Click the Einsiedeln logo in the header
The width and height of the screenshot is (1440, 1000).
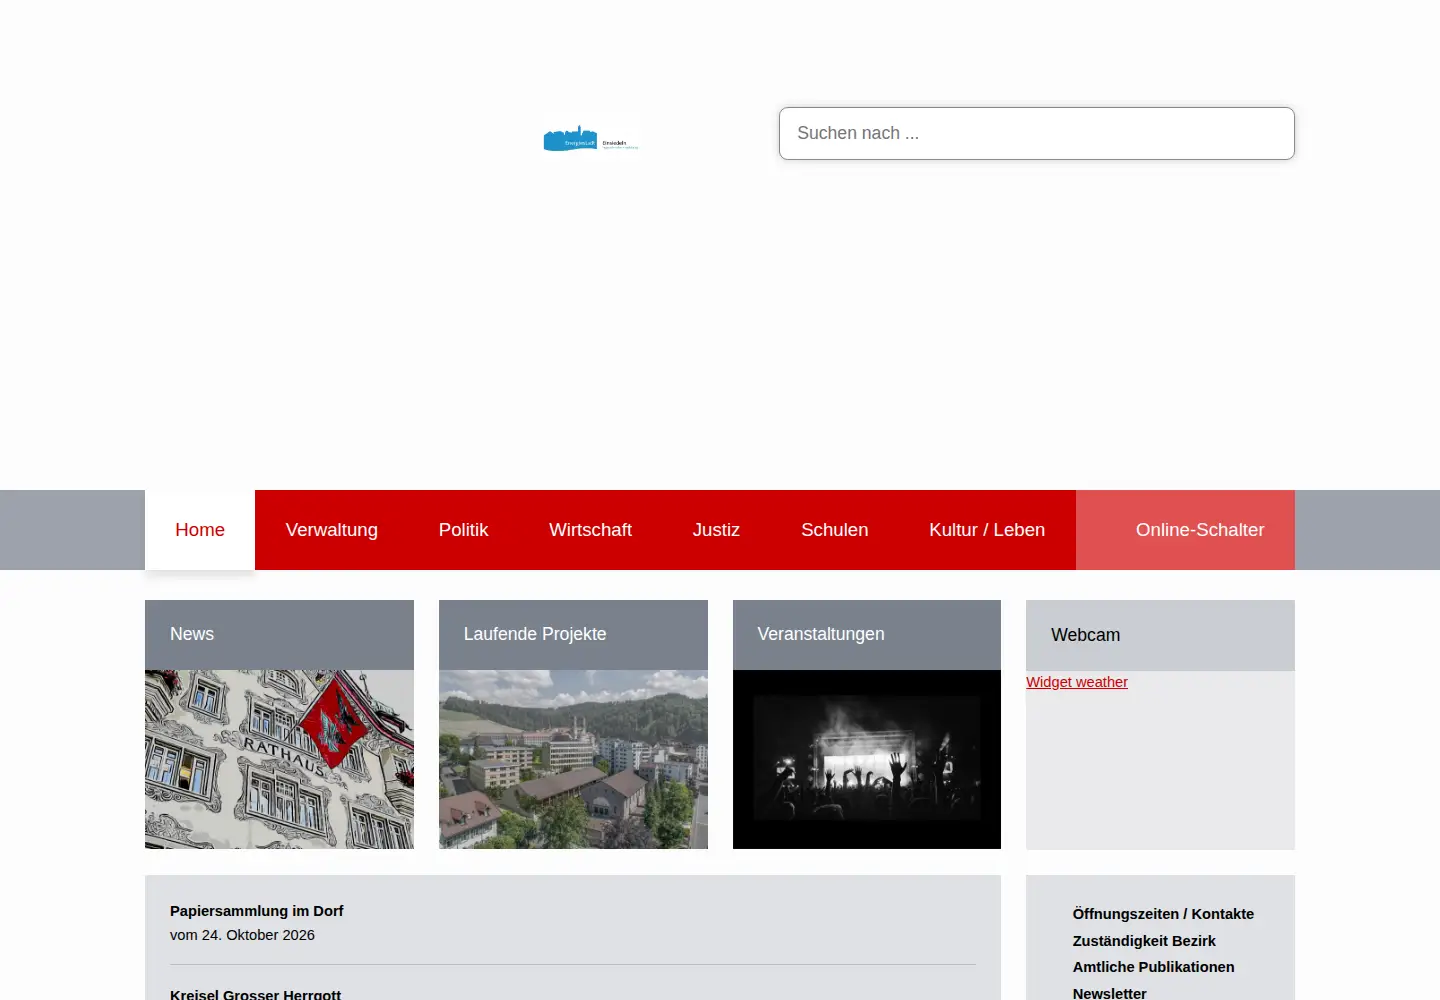(x=591, y=140)
